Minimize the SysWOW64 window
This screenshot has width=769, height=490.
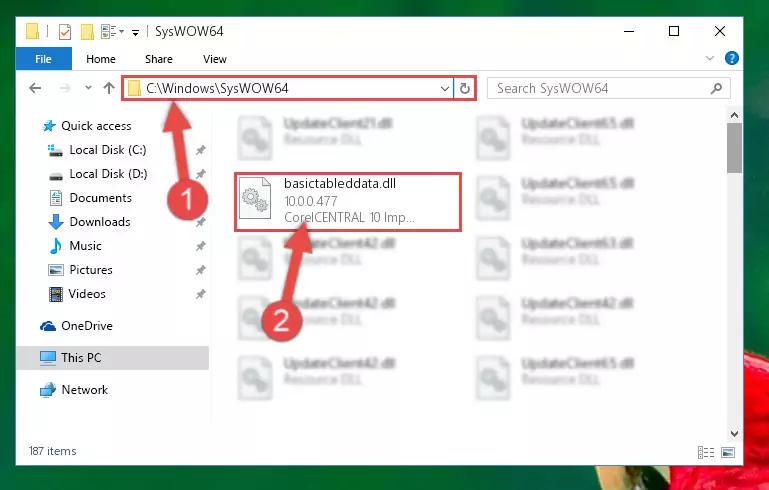629,31
